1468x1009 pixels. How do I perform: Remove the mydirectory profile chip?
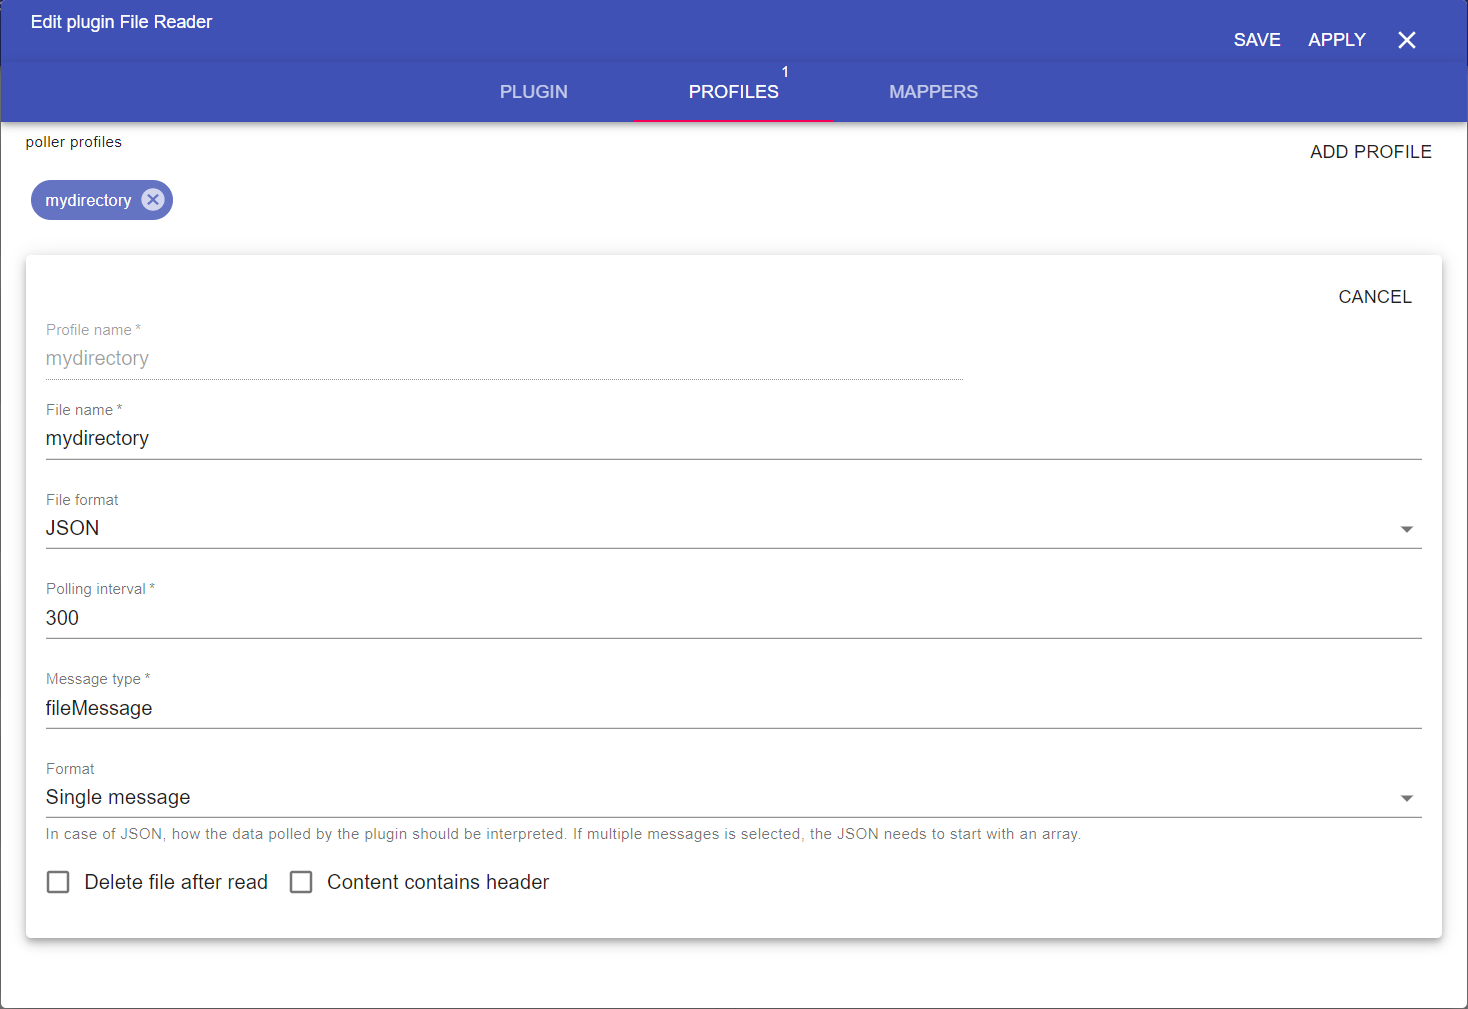click(152, 200)
